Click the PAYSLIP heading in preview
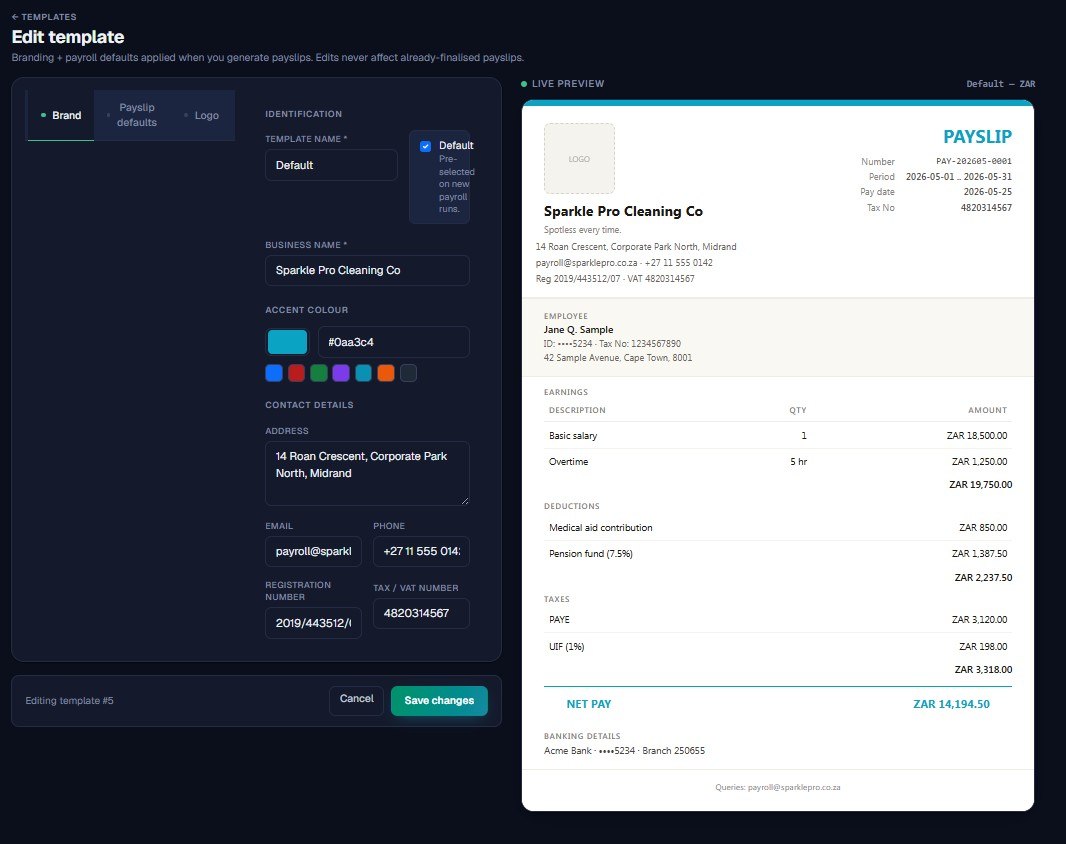 pos(977,137)
